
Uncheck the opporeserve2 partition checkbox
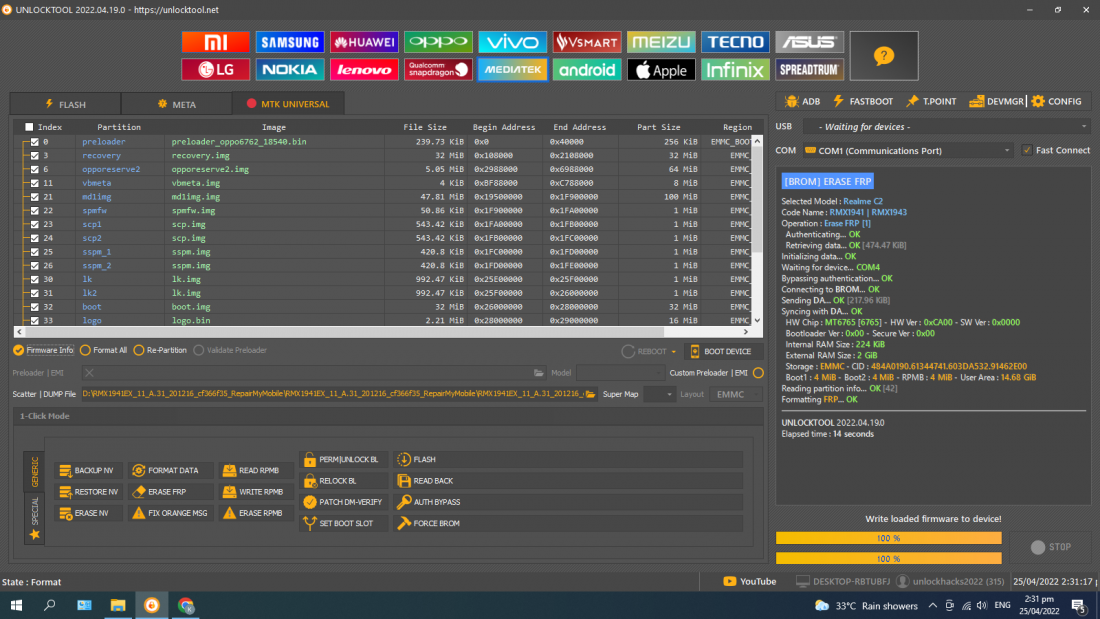click(x=34, y=169)
